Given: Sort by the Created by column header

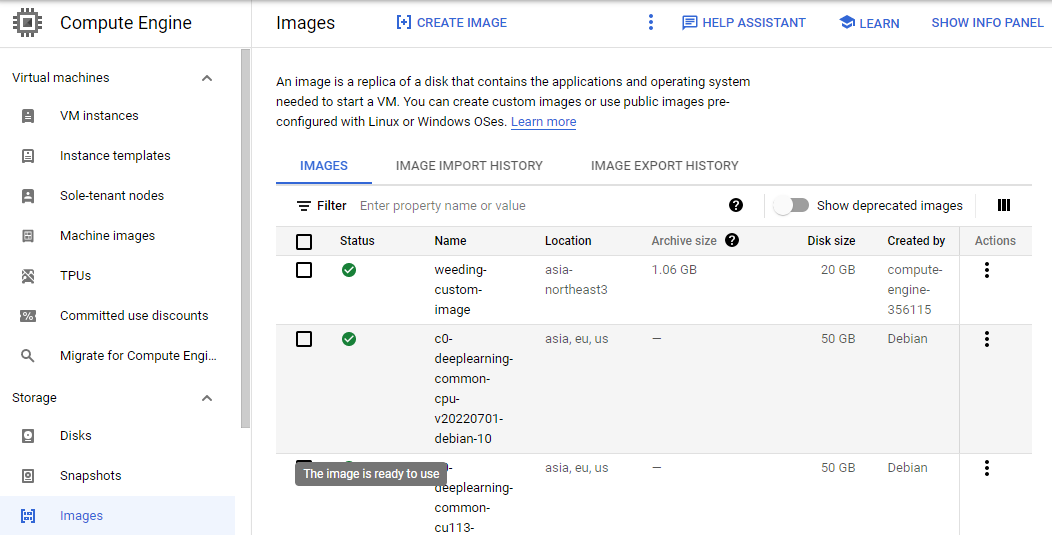Looking at the screenshot, I should (x=916, y=241).
